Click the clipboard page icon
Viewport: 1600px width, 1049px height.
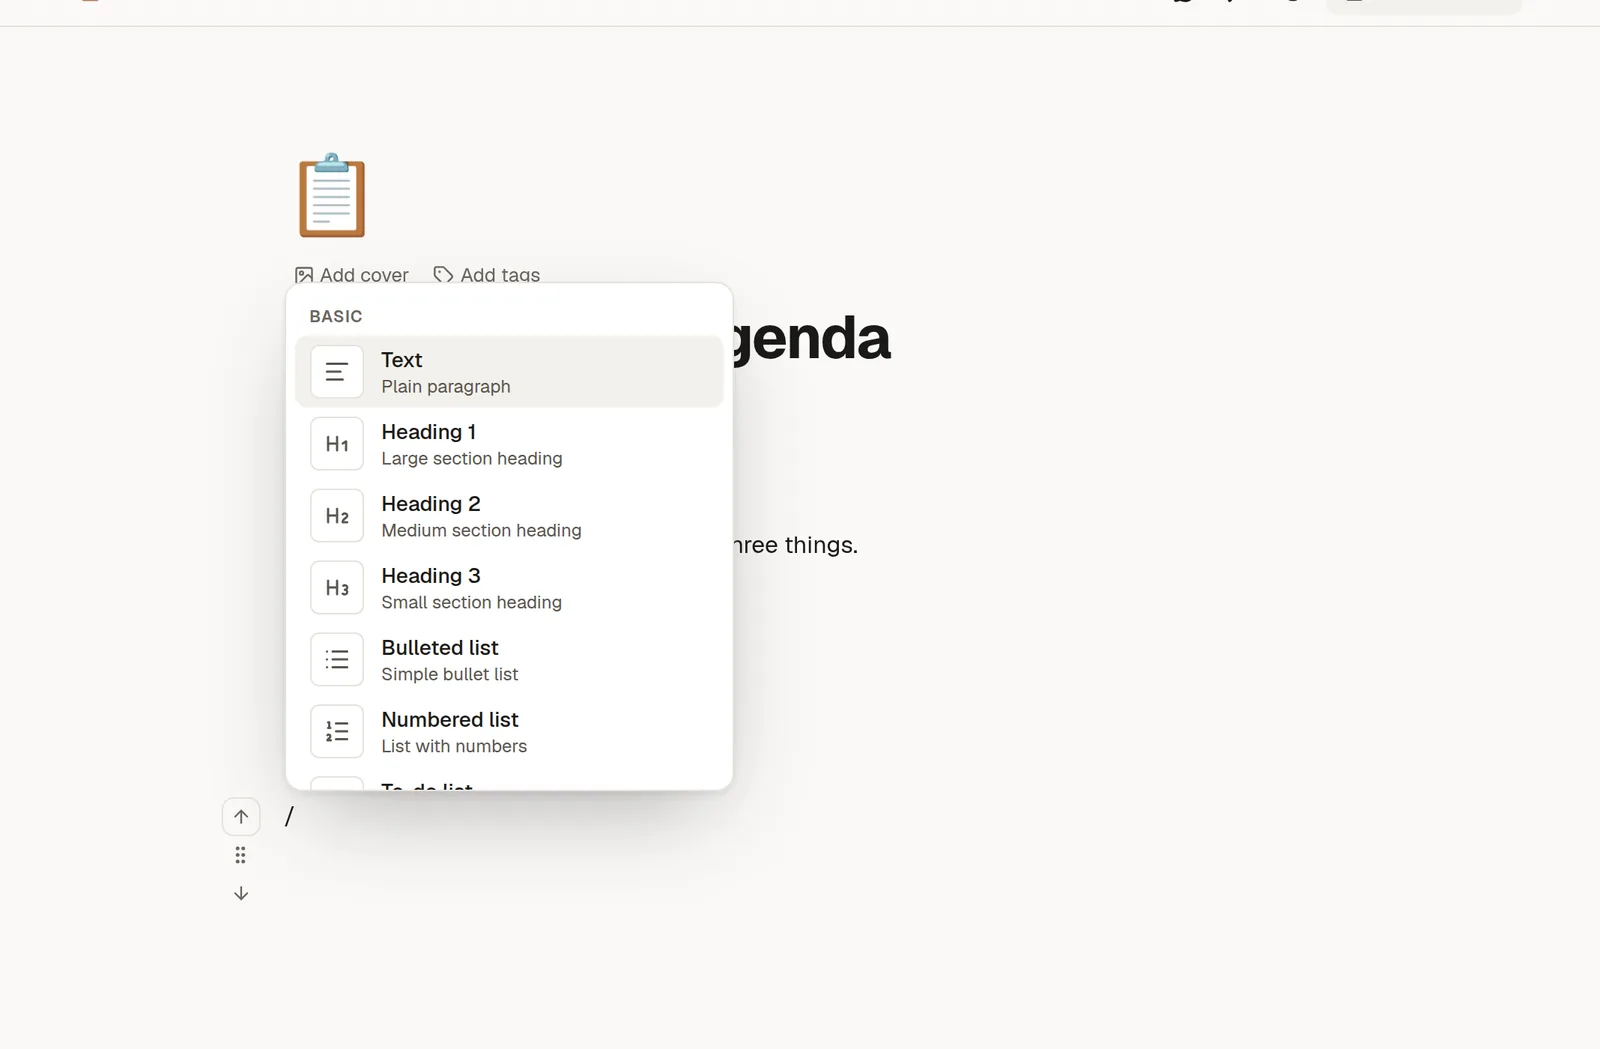tap(332, 195)
